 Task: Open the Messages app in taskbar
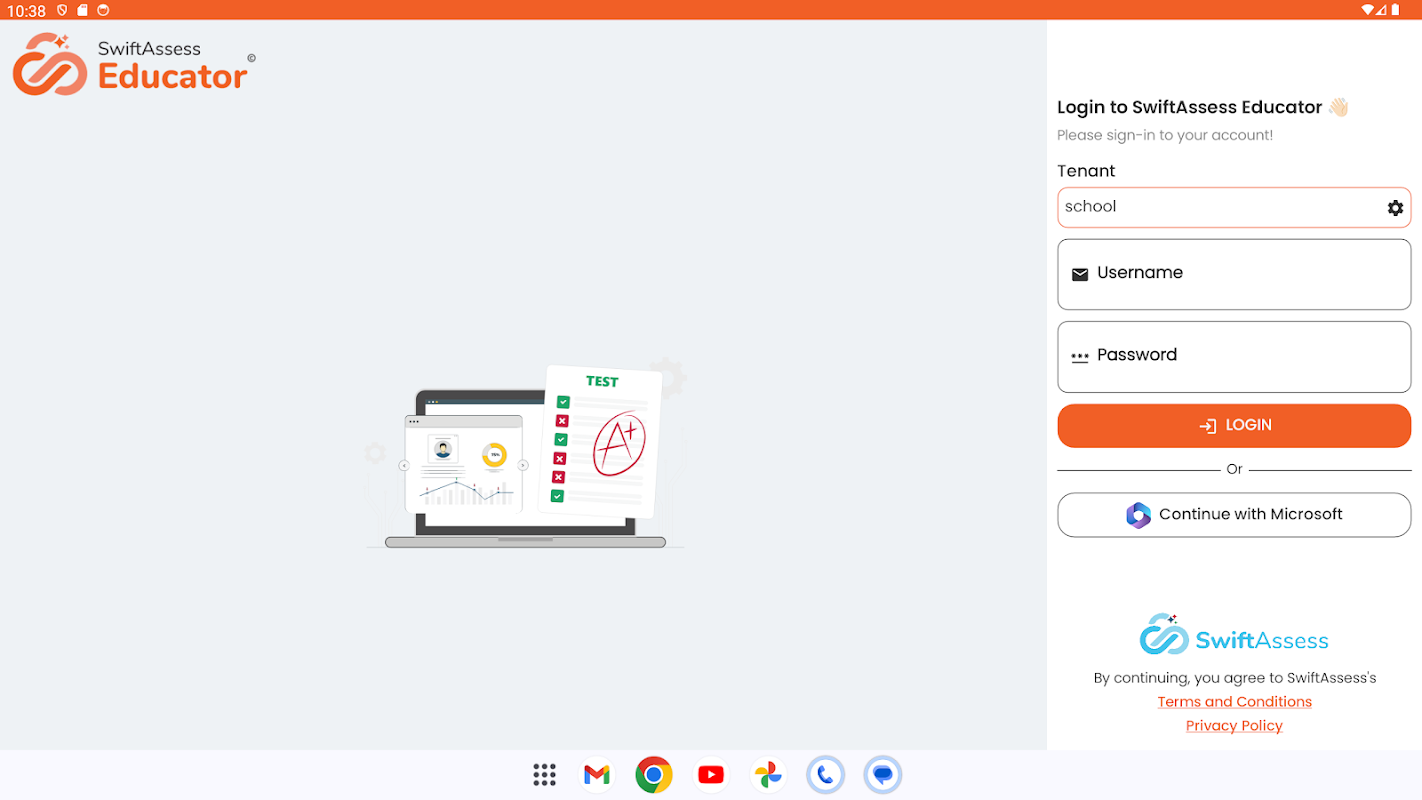pos(883,775)
